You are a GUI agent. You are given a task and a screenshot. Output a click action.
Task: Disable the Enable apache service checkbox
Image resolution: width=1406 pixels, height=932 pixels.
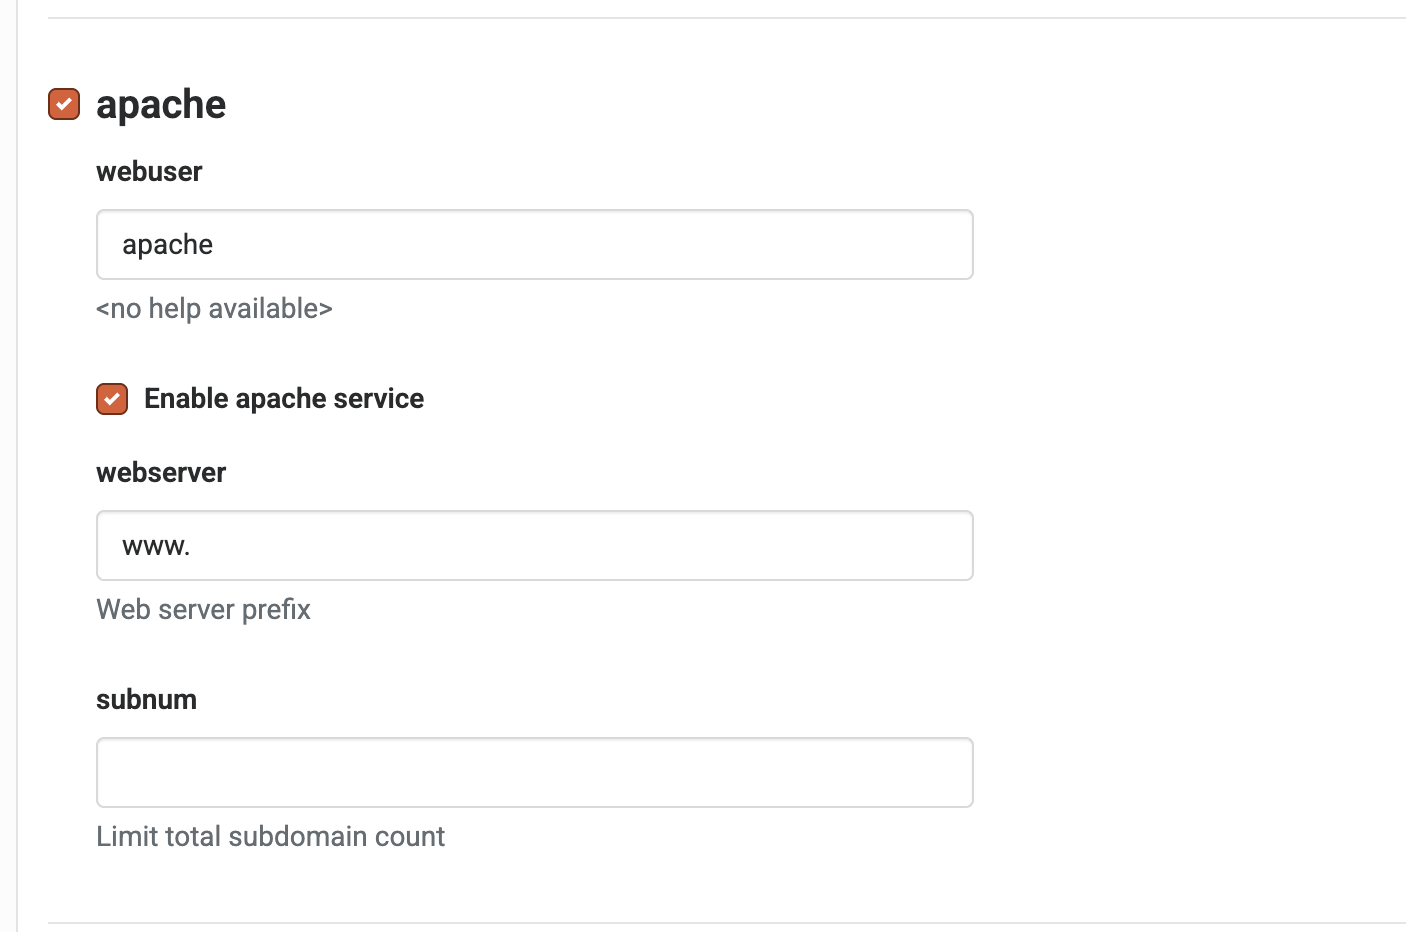click(112, 399)
